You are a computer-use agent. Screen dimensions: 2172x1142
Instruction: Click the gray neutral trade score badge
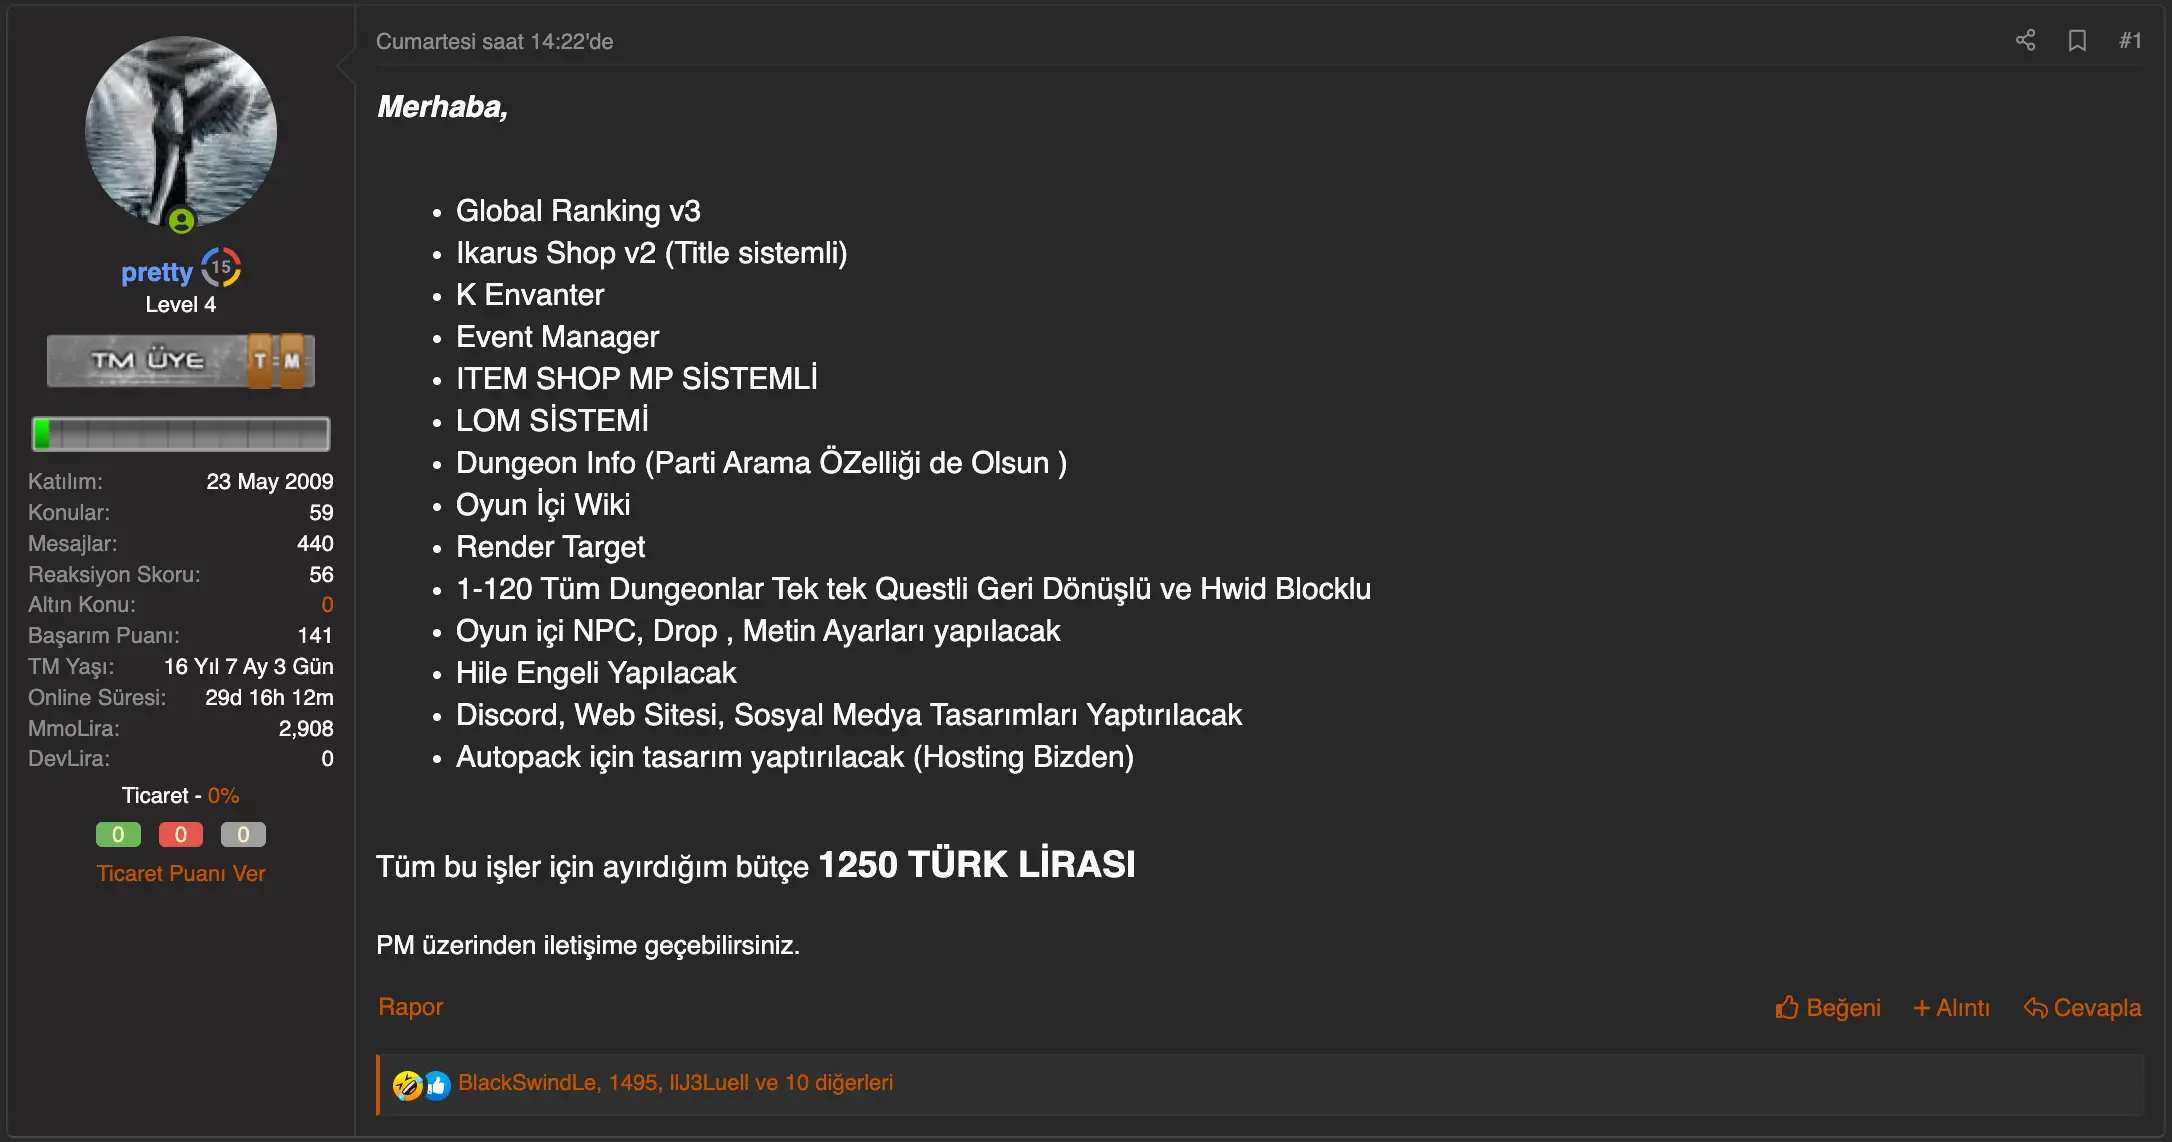[x=243, y=834]
